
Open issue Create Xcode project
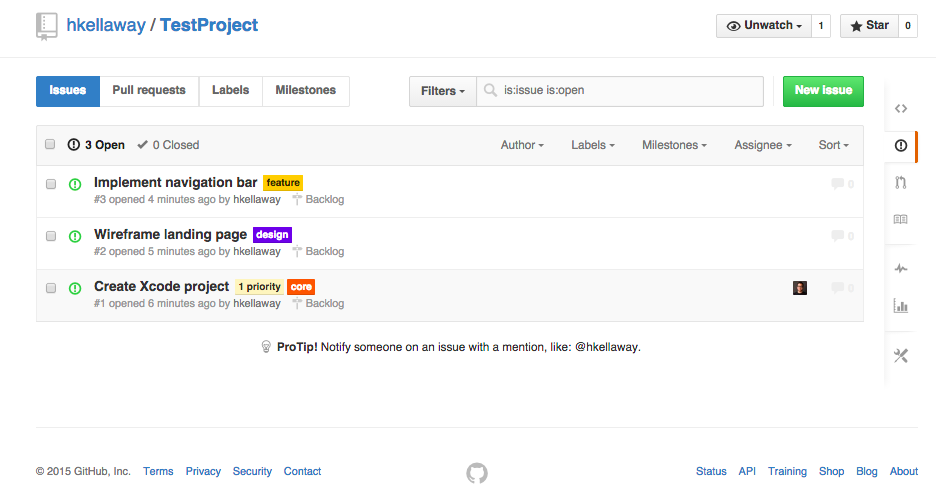tap(161, 286)
